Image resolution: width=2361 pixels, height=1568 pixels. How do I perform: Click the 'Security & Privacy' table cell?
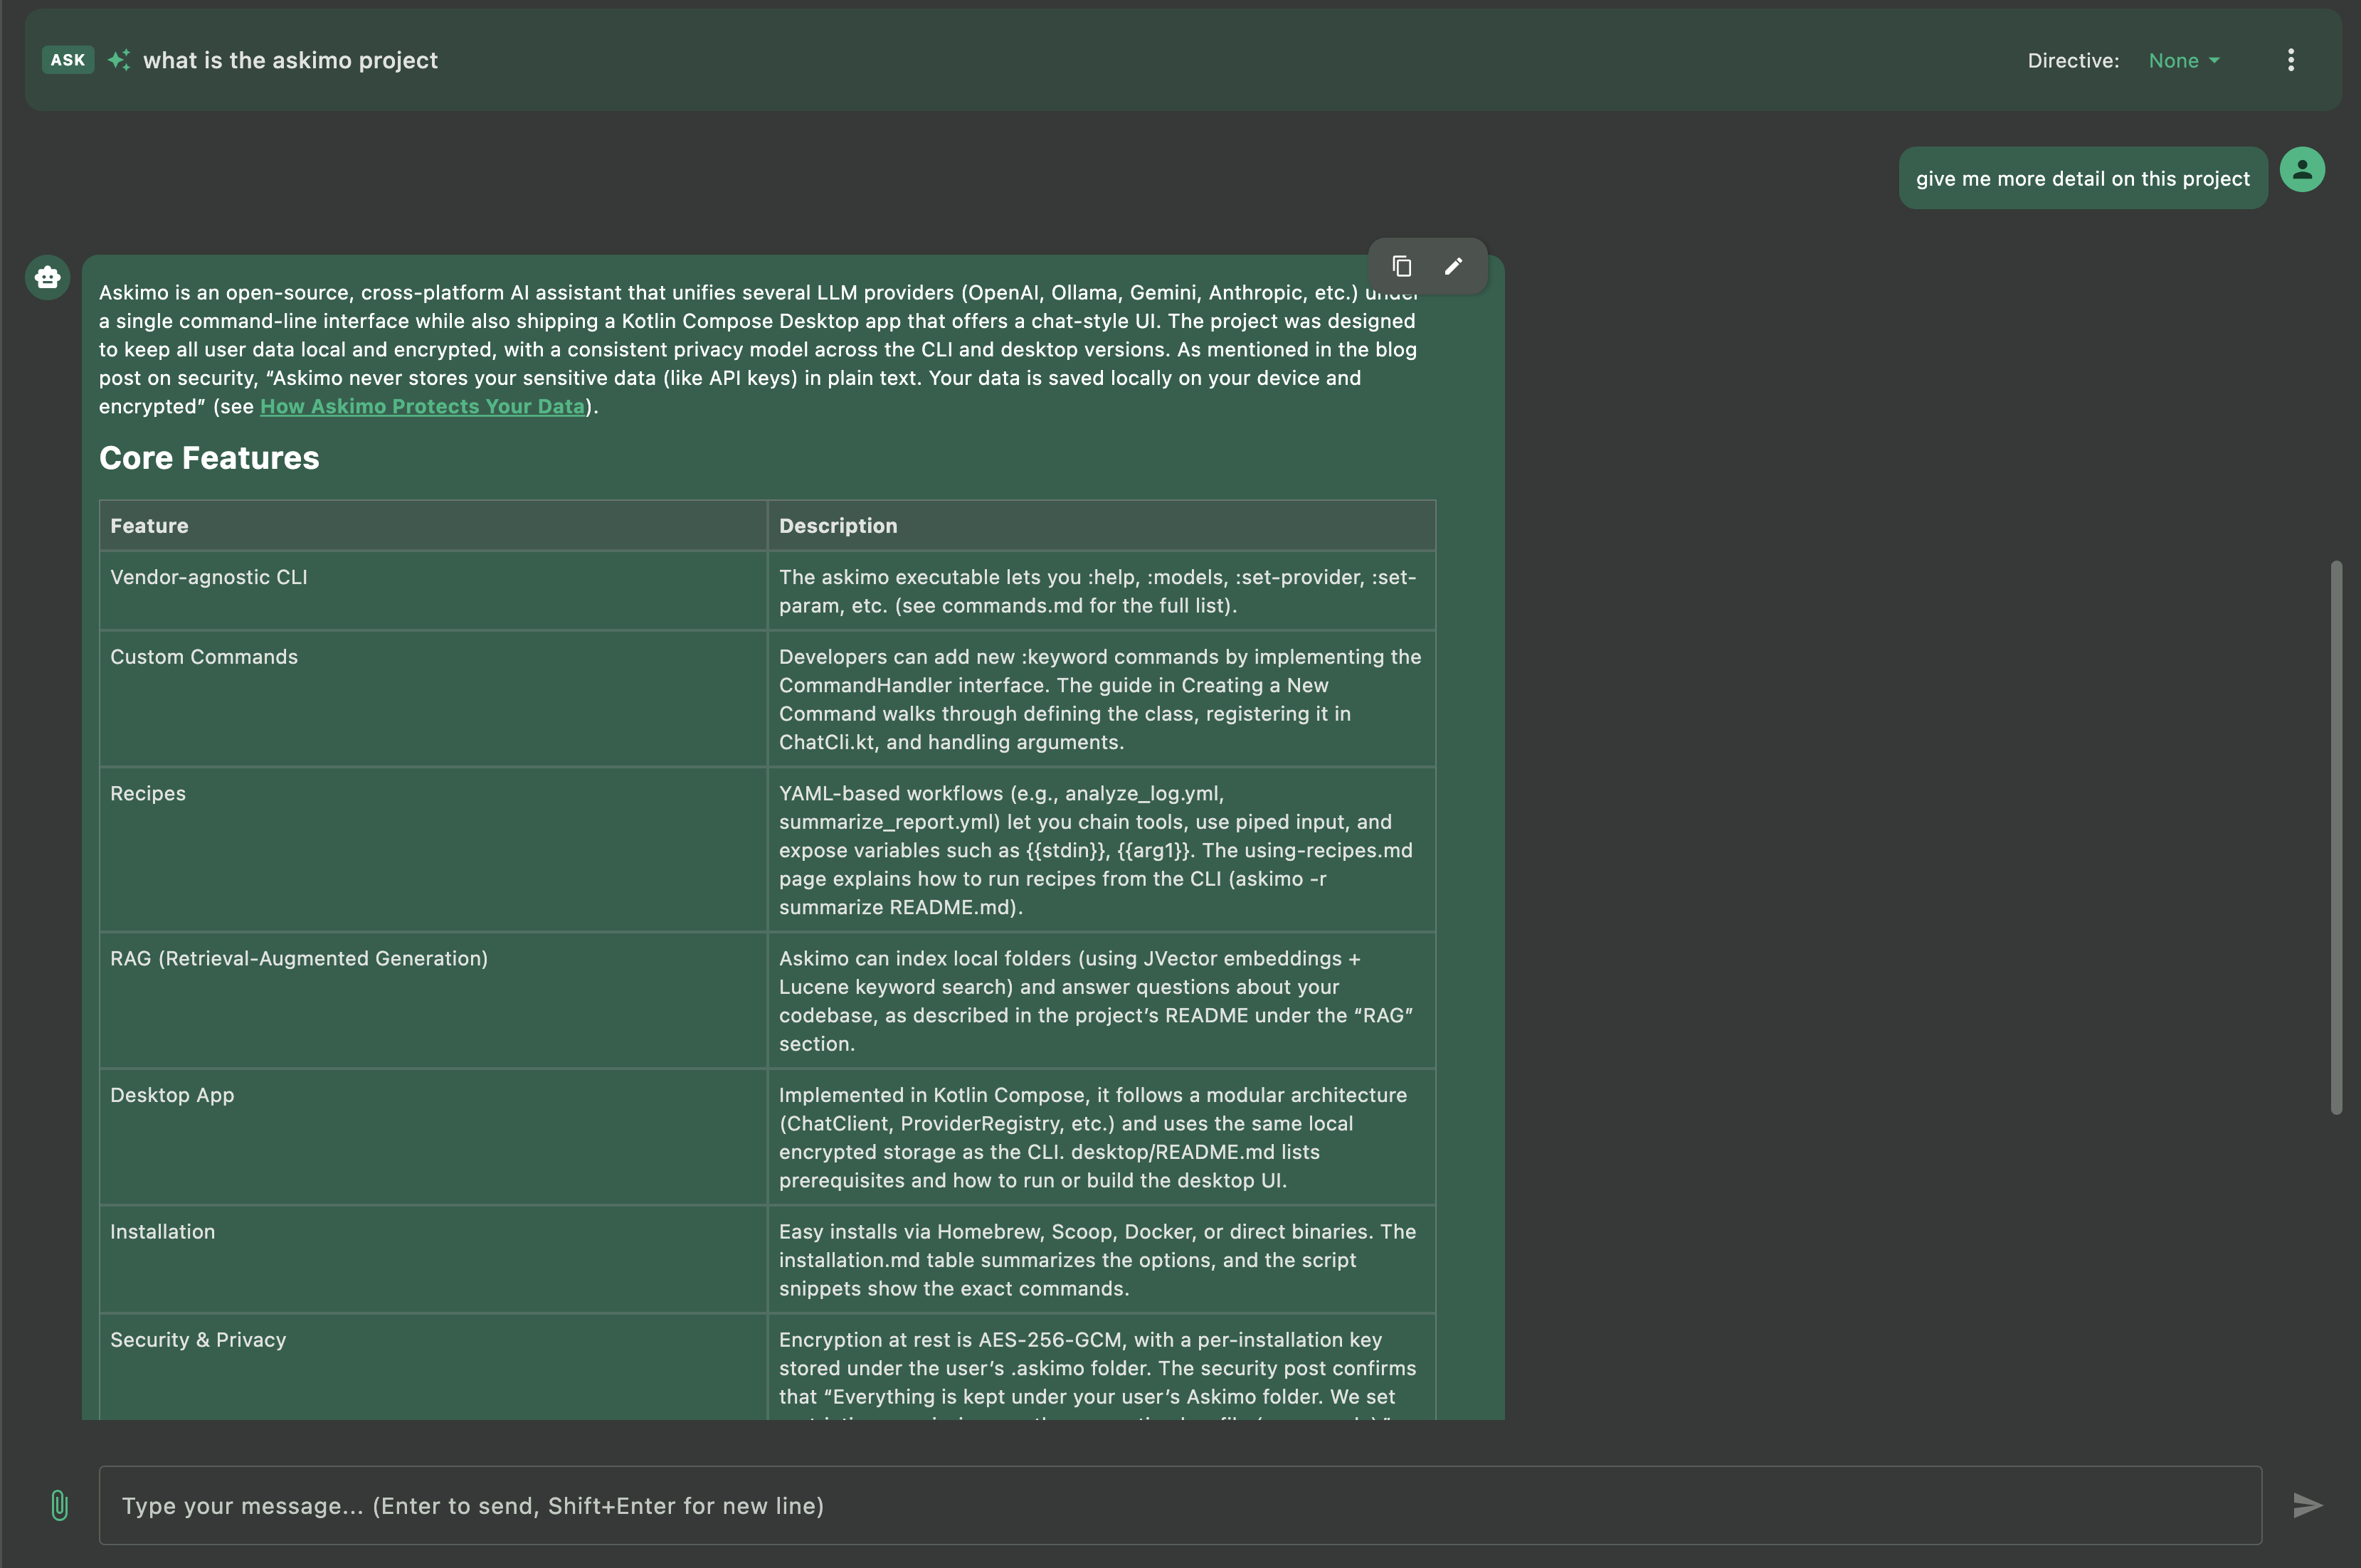197,1339
